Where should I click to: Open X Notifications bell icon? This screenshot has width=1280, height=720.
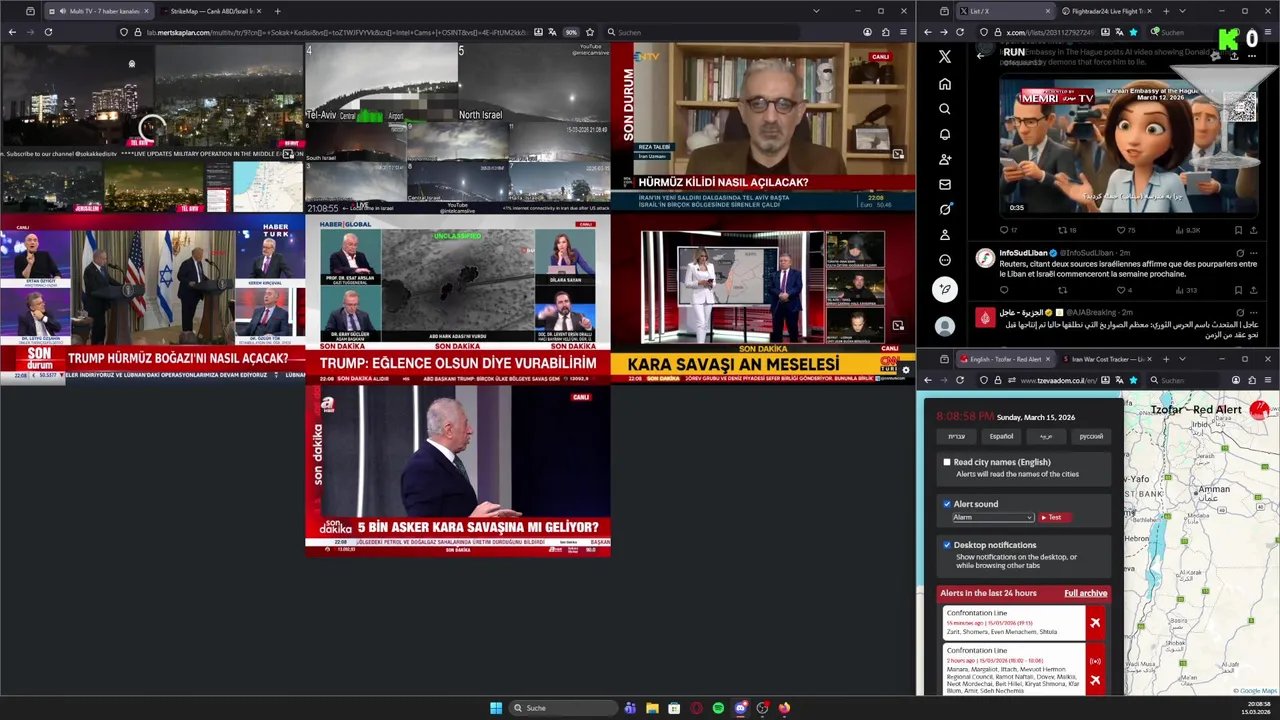point(945,134)
